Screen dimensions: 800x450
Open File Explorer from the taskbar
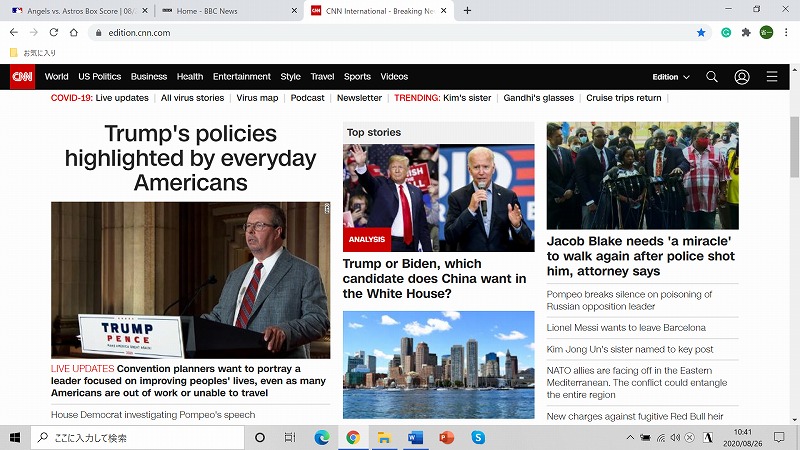(384, 438)
